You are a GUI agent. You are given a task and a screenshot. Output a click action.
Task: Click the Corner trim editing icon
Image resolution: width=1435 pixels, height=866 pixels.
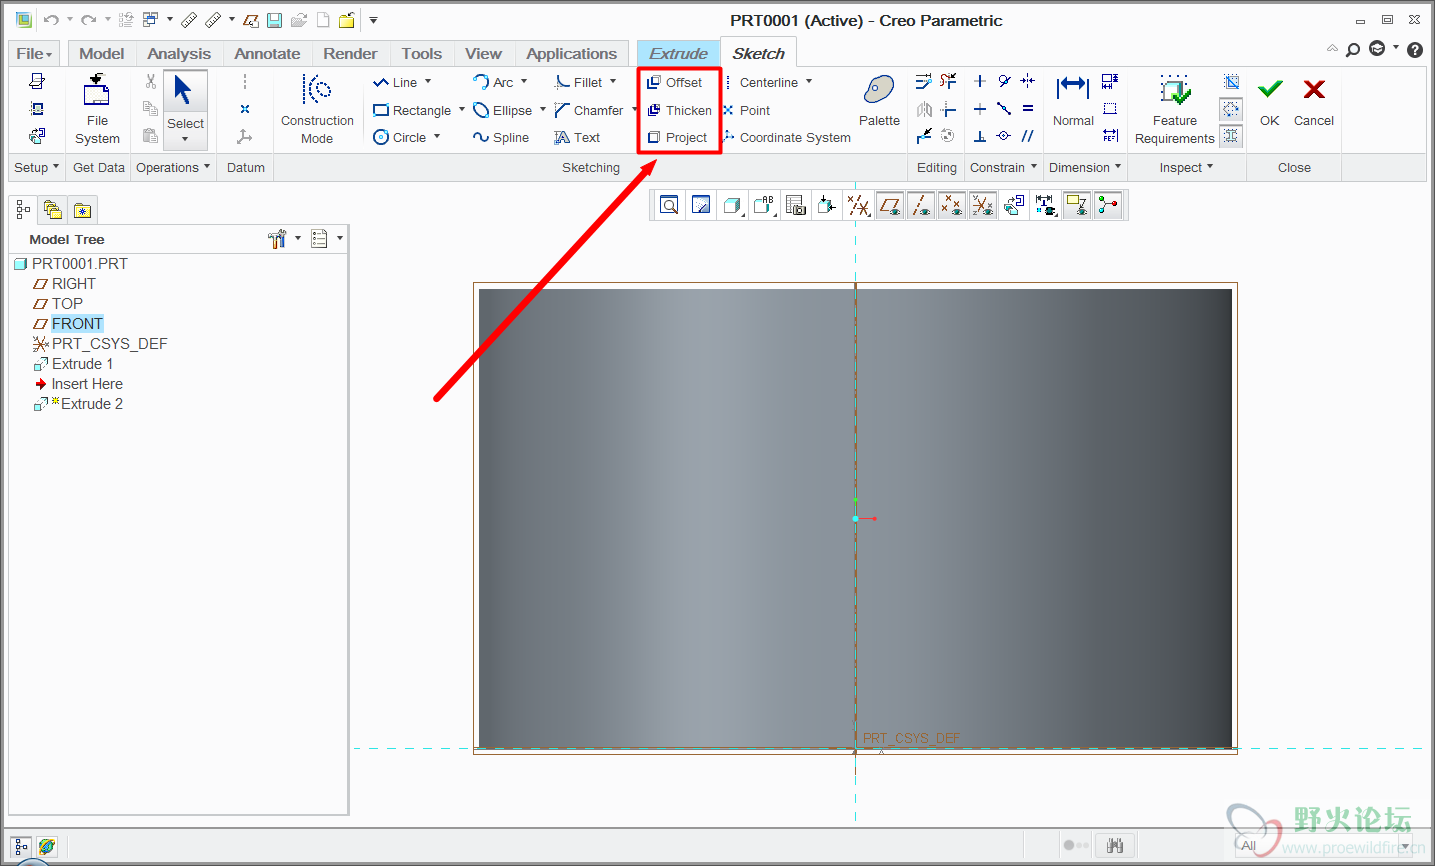click(x=948, y=109)
